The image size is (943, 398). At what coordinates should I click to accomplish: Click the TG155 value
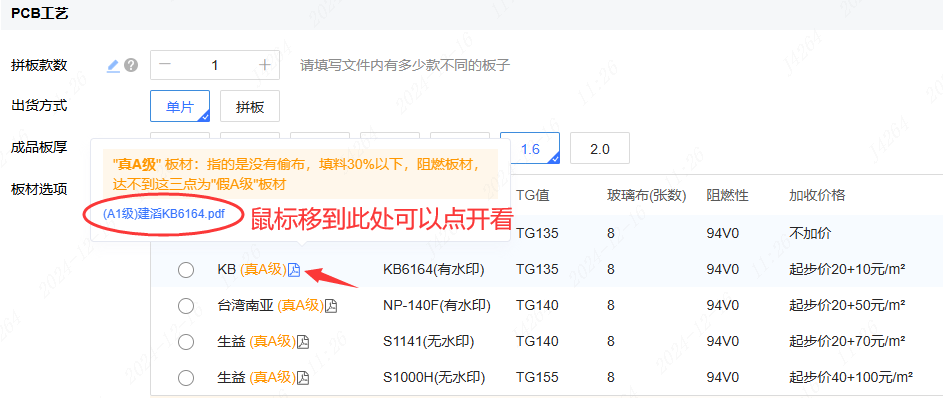[x=537, y=378]
